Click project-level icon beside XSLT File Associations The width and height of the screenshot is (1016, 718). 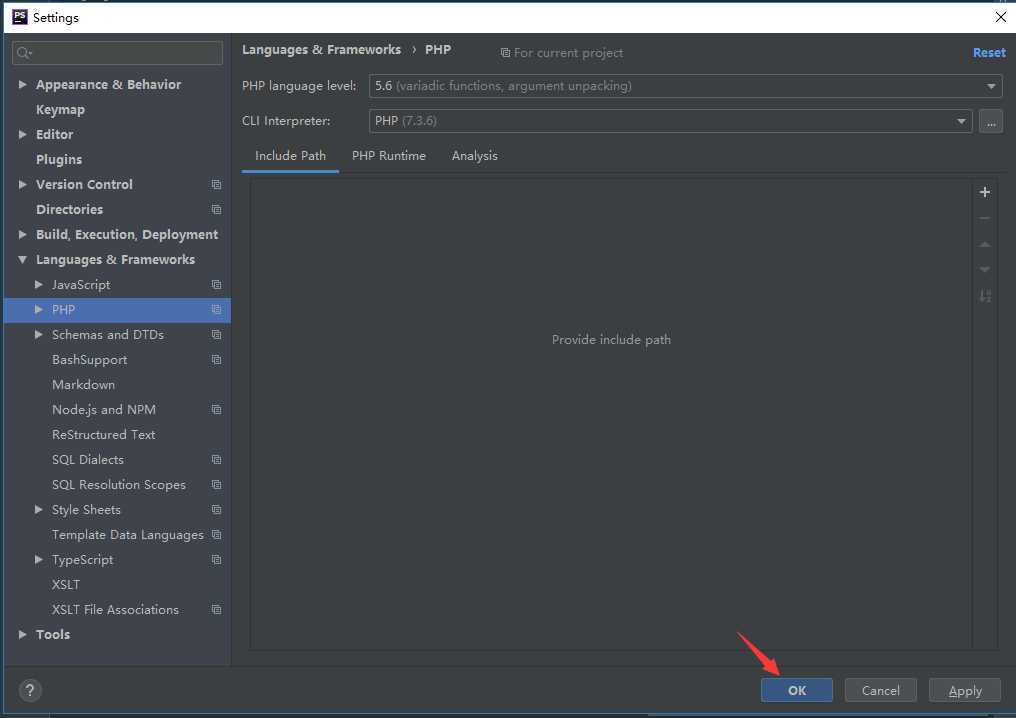(216, 610)
